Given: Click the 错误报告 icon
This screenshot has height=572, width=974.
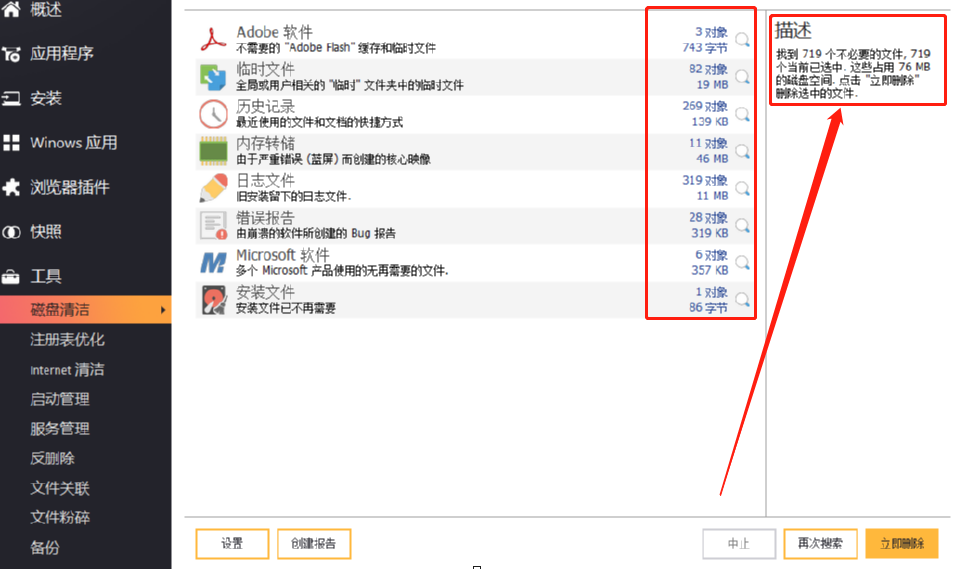Looking at the screenshot, I should [213, 225].
